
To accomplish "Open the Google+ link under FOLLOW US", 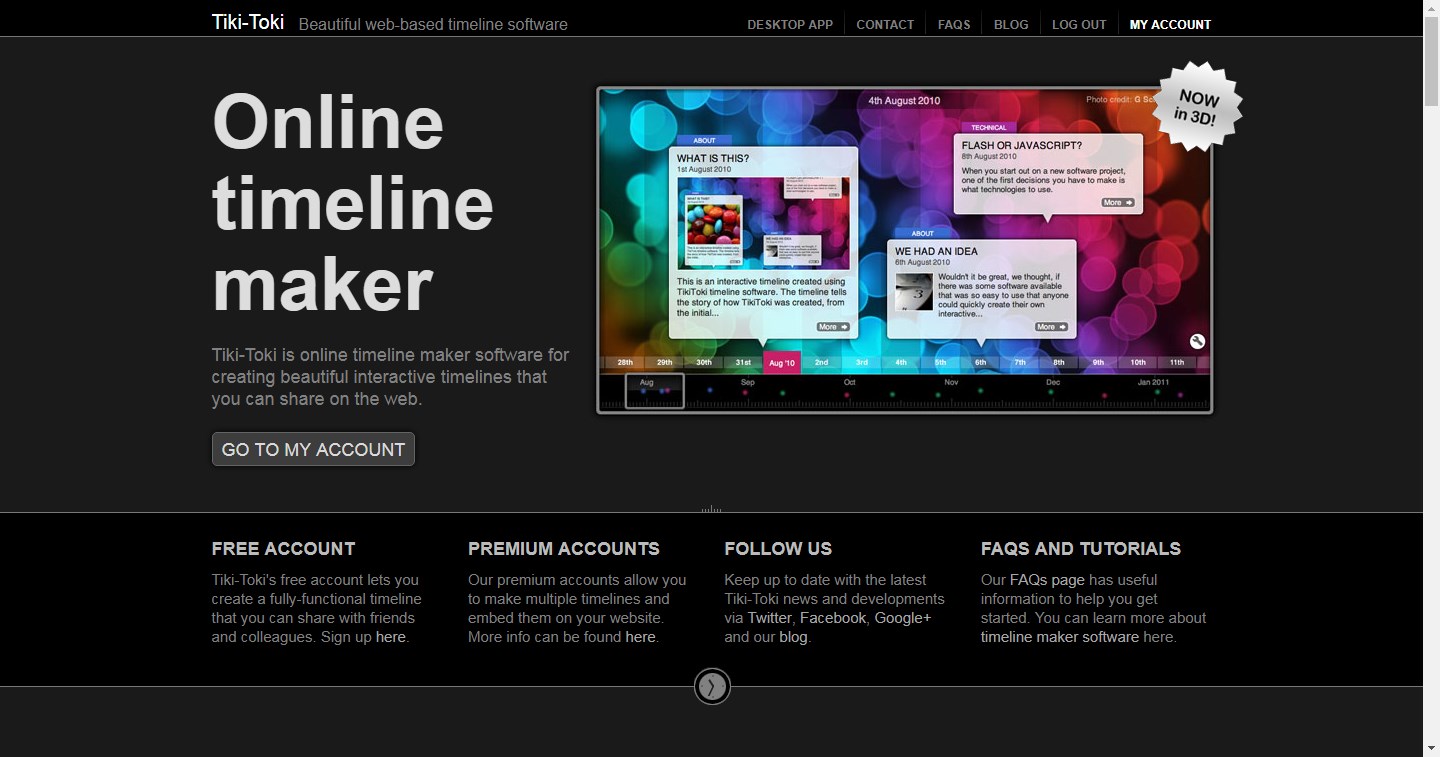I will pyautogui.click(x=903, y=618).
